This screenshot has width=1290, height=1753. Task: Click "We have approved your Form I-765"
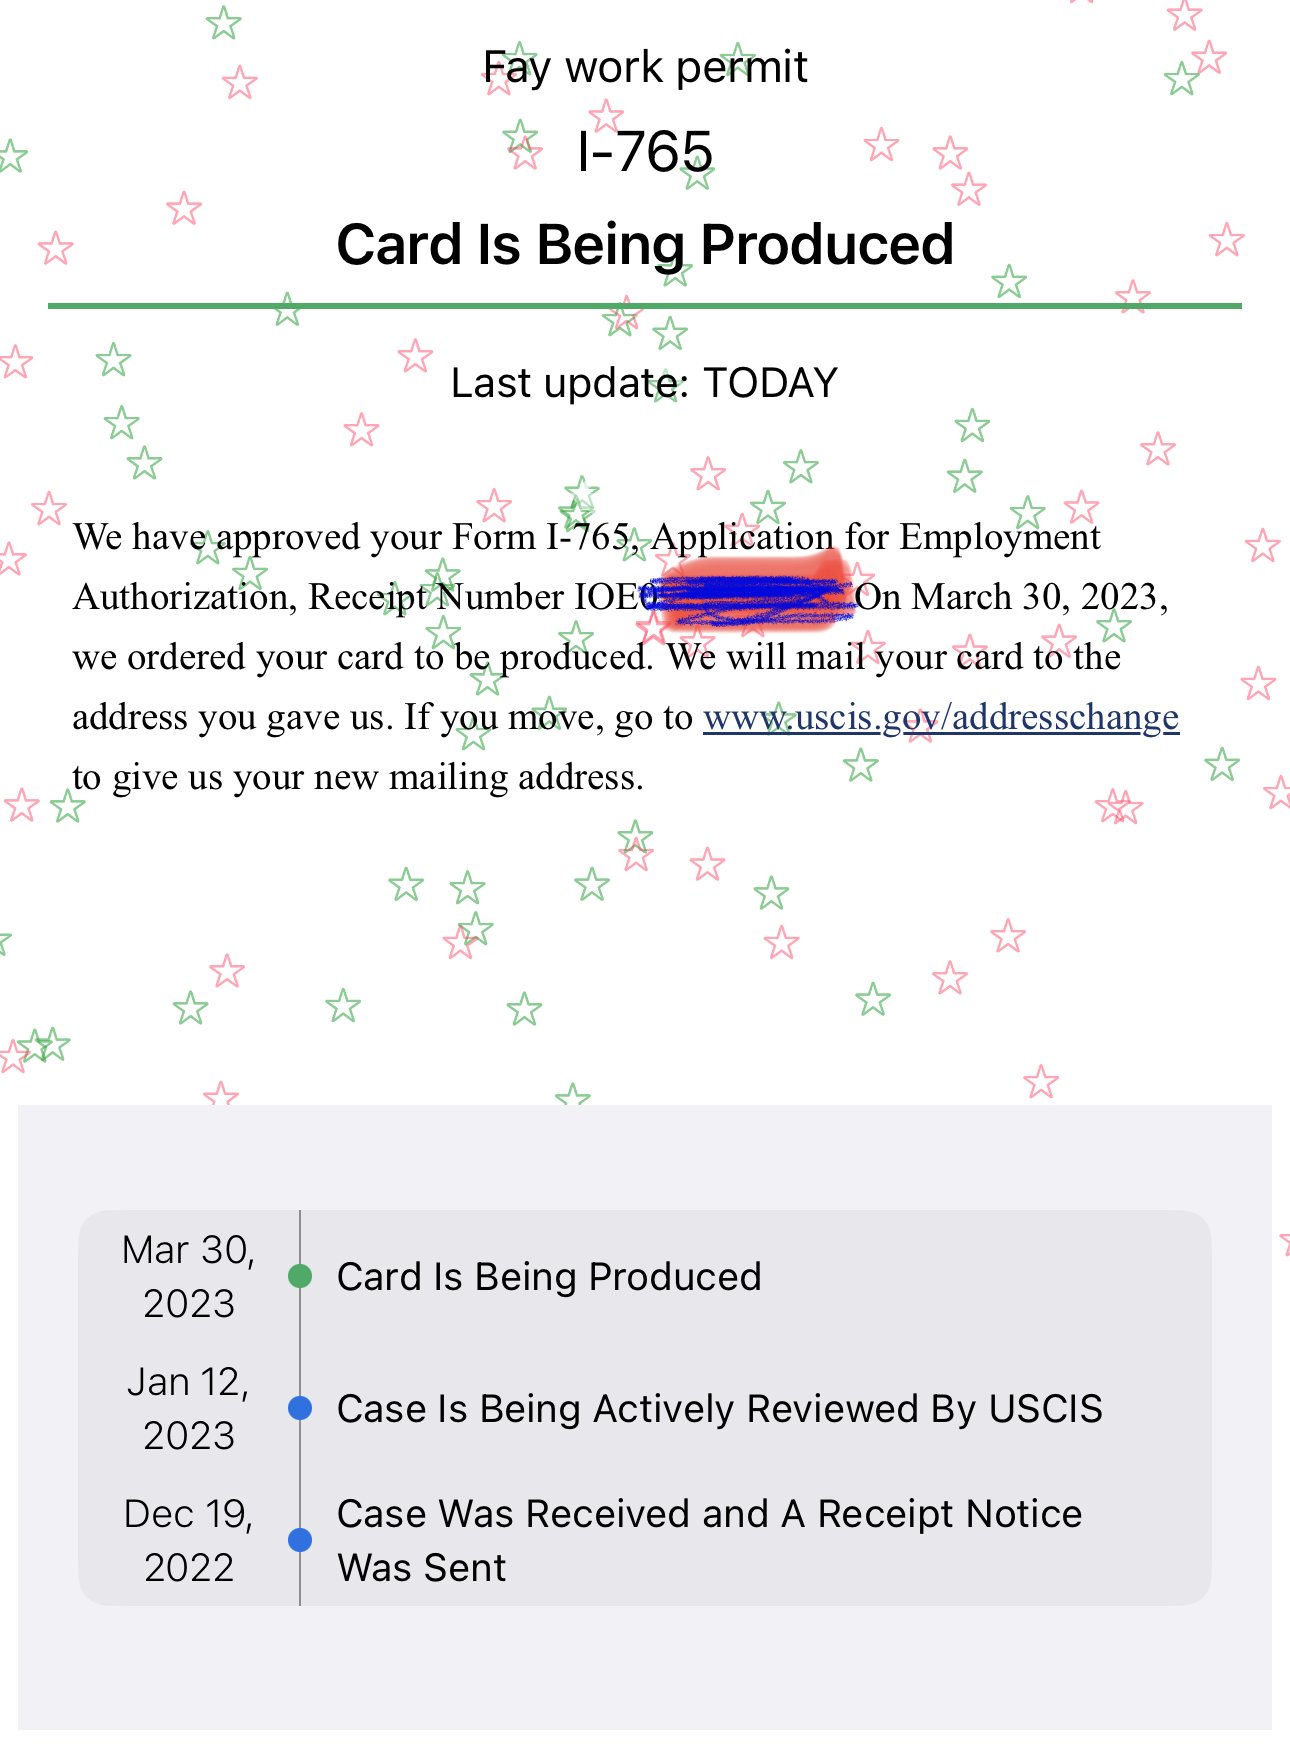coord(350,537)
